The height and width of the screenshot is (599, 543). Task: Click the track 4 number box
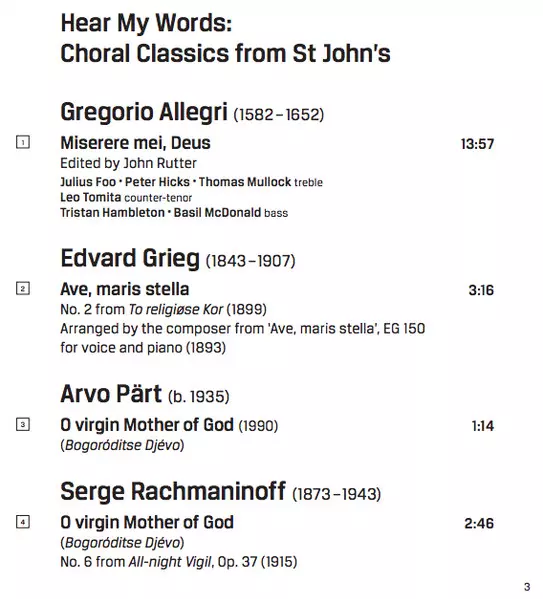click(23, 522)
